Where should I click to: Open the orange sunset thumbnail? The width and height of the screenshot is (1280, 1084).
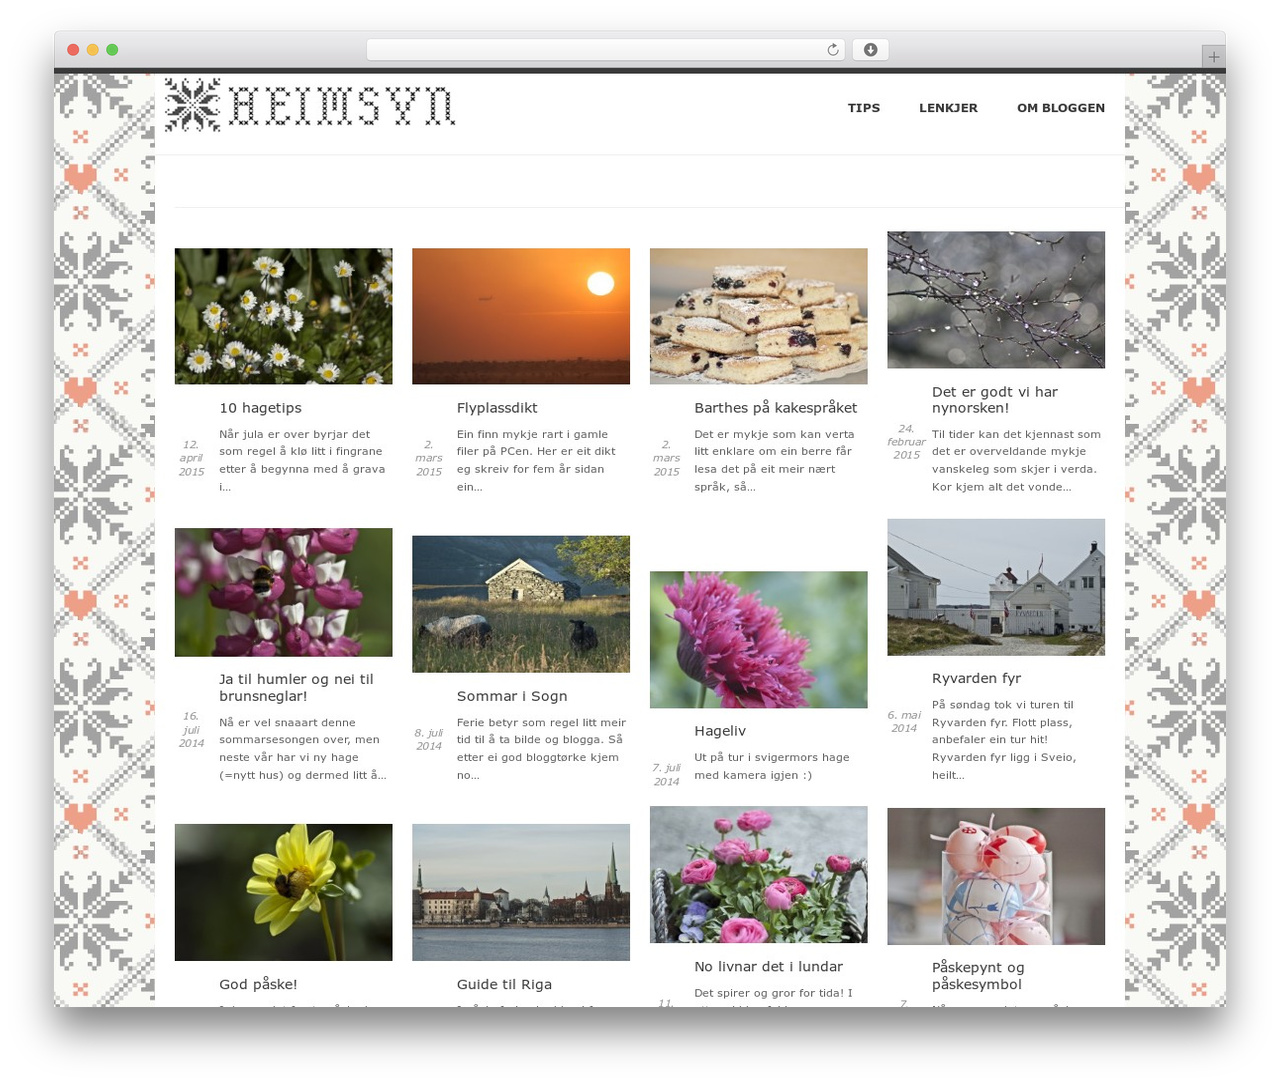pyautogui.click(x=521, y=316)
